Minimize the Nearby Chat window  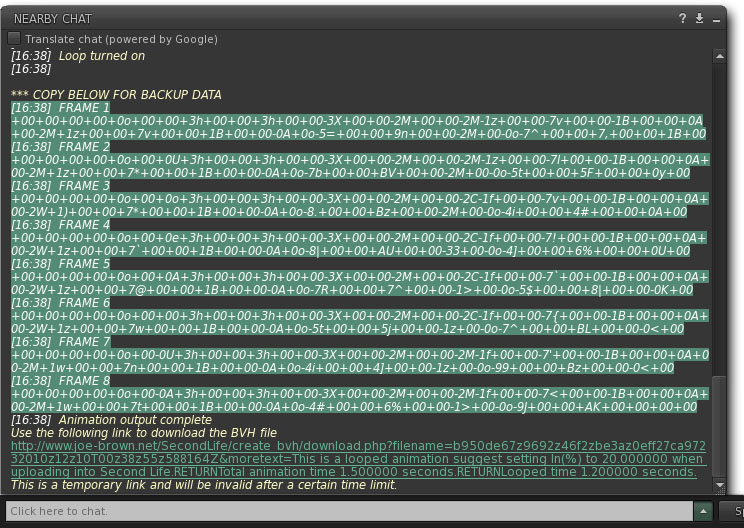(718, 18)
